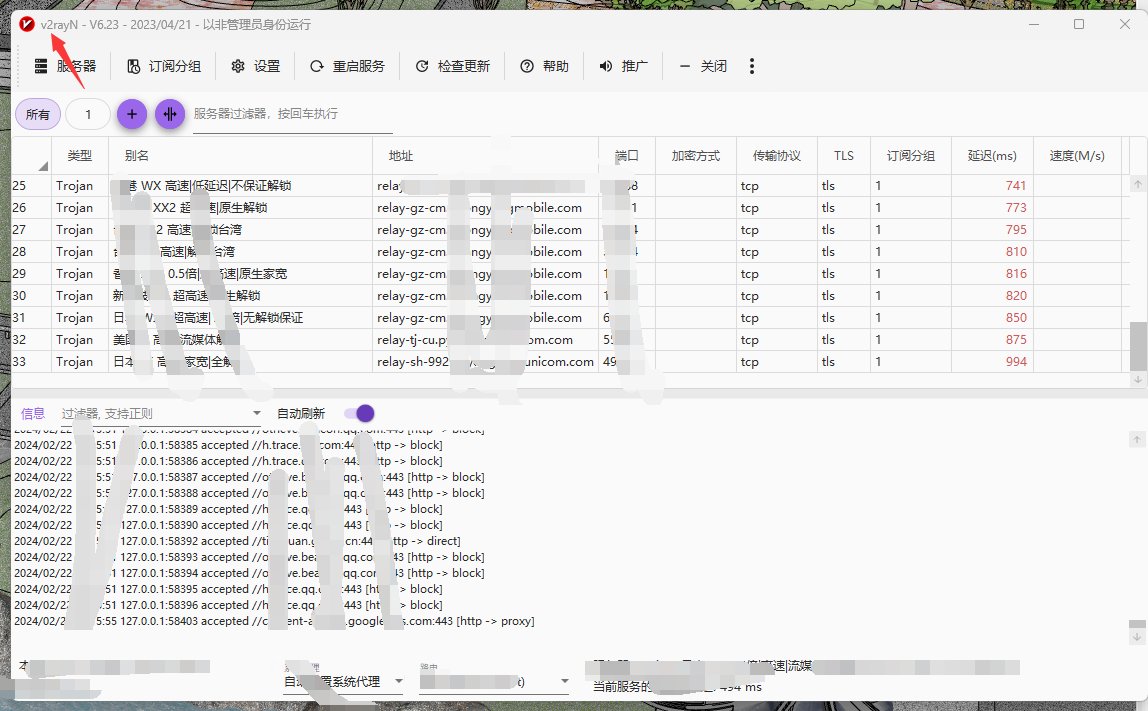Select the subscription group tab 1
1148x711 pixels.
[88, 114]
